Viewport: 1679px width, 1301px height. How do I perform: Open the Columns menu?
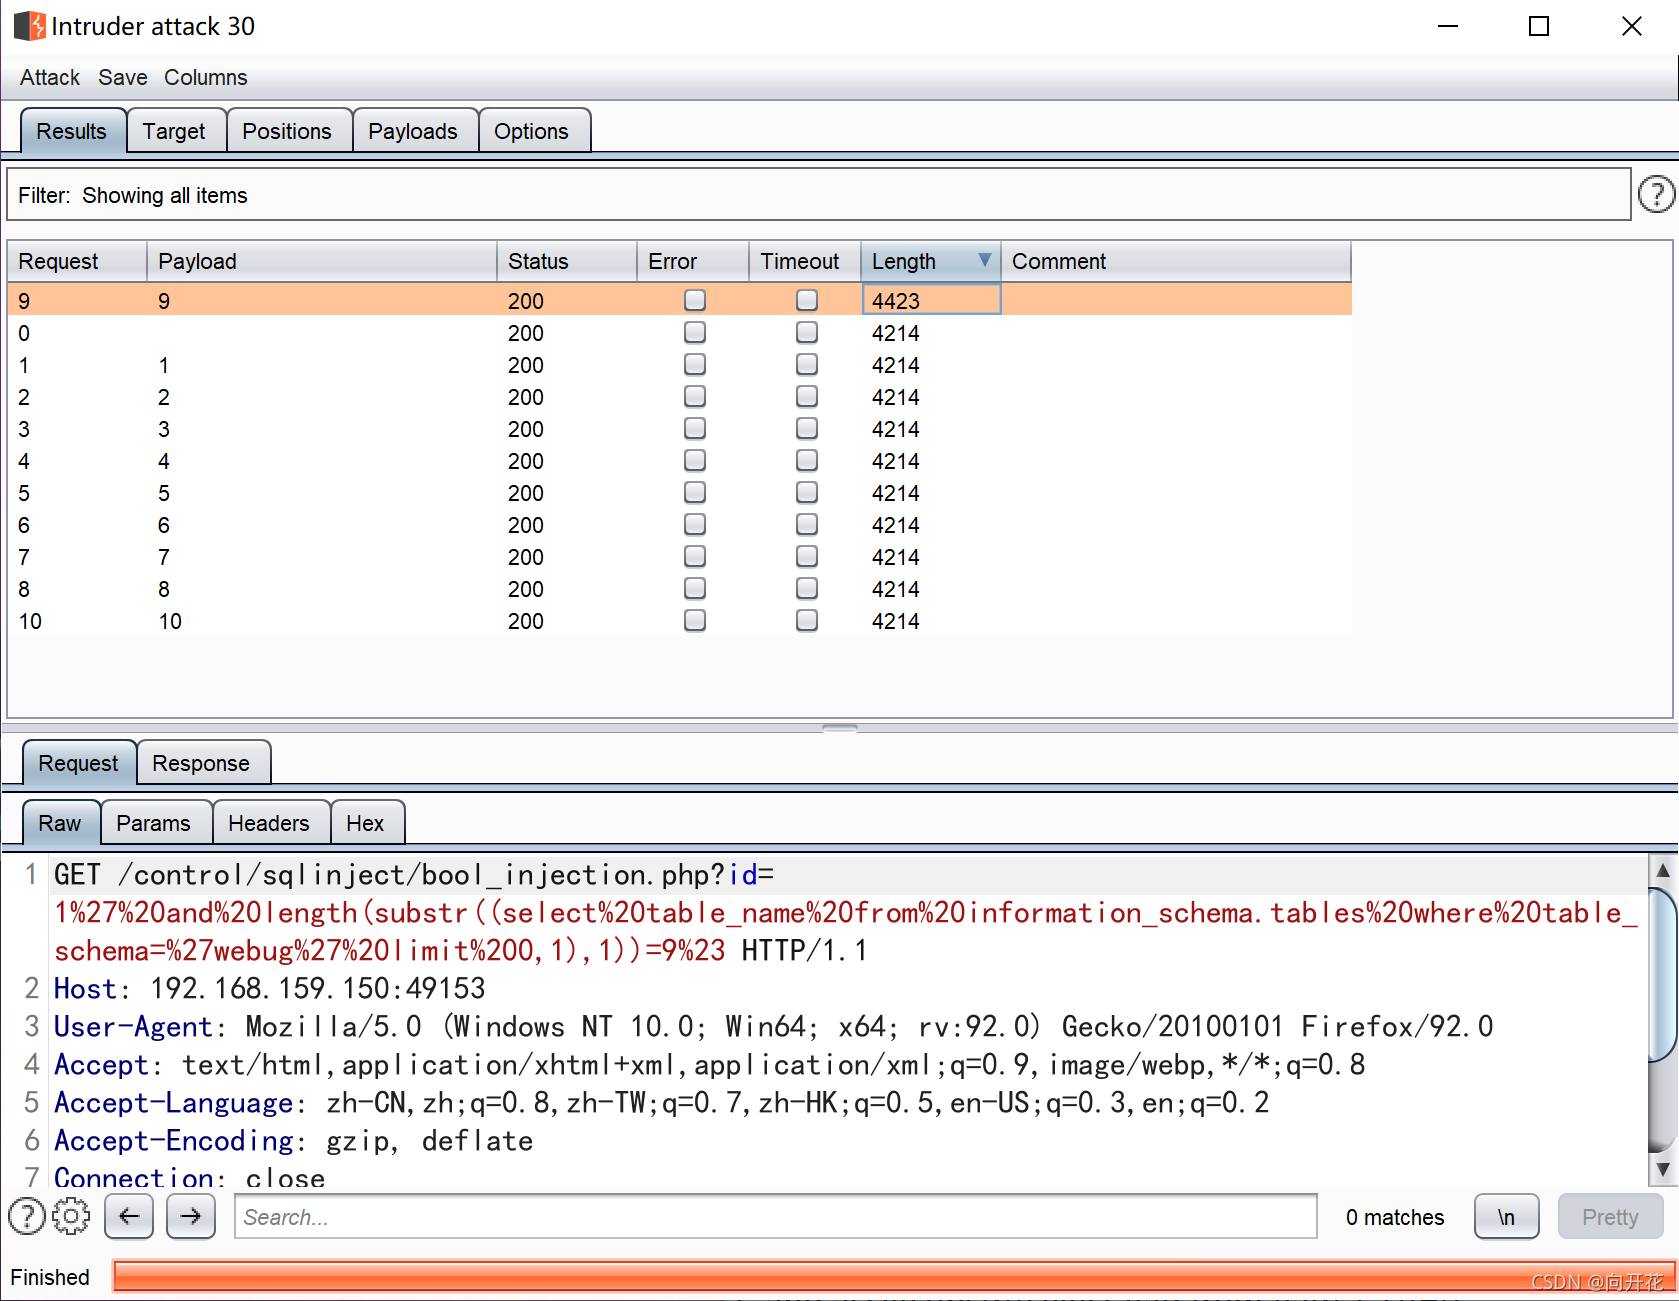[x=206, y=77]
